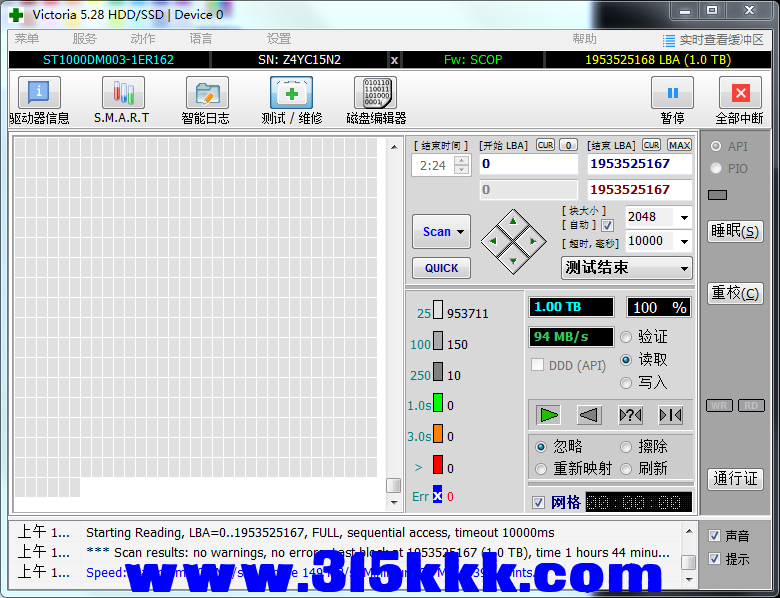Image resolution: width=780 pixels, height=598 pixels.
Task: Open the 设置 menu
Action: (279, 39)
